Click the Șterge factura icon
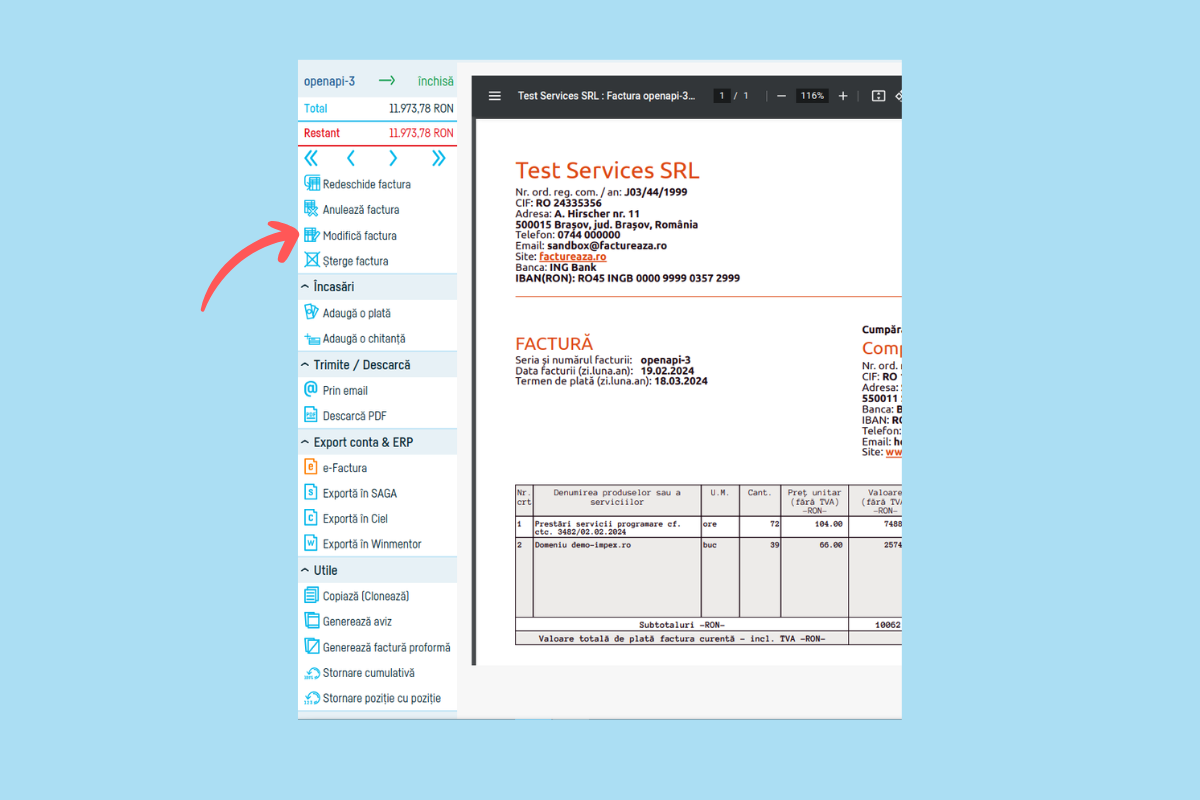This screenshot has height=800, width=1200. click(x=311, y=261)
